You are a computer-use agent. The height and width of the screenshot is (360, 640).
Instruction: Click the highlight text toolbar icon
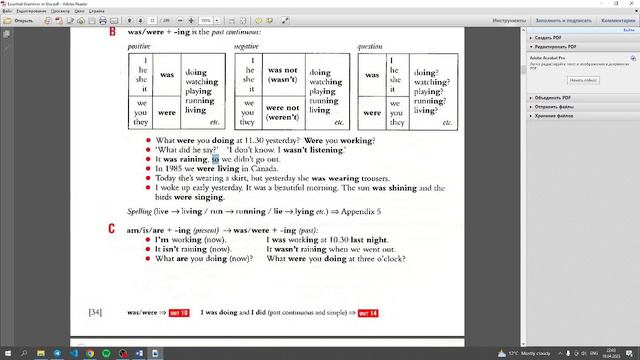[269, 20]
